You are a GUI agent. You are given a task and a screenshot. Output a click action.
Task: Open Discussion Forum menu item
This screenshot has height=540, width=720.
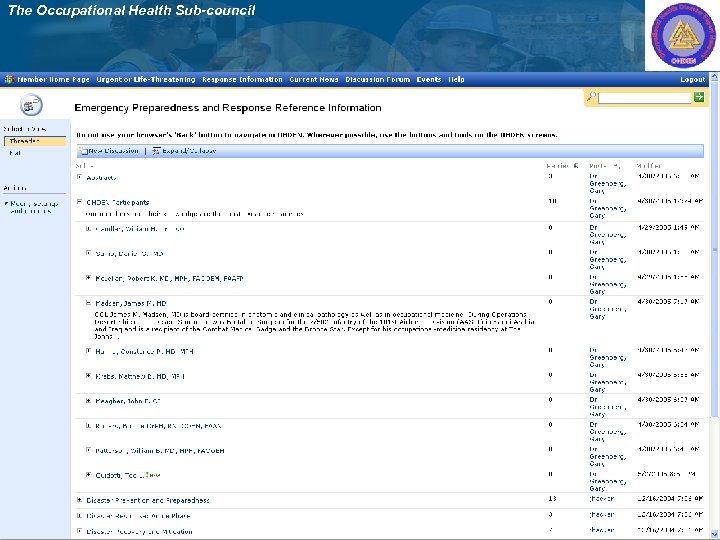click(377, 79)
